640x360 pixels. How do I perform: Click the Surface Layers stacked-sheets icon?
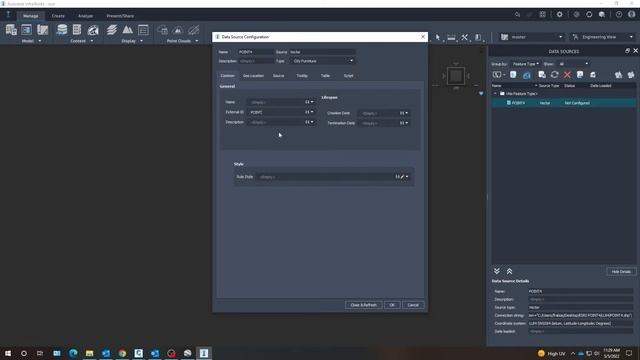(111, 30)
